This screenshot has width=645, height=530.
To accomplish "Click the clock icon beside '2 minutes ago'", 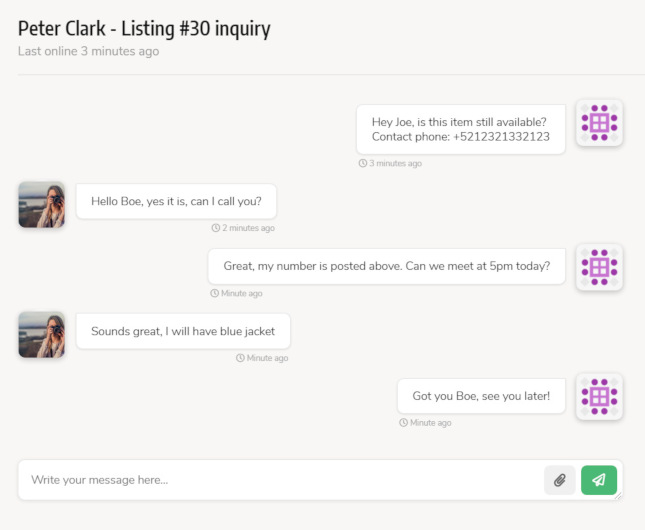I will (216, 228).
